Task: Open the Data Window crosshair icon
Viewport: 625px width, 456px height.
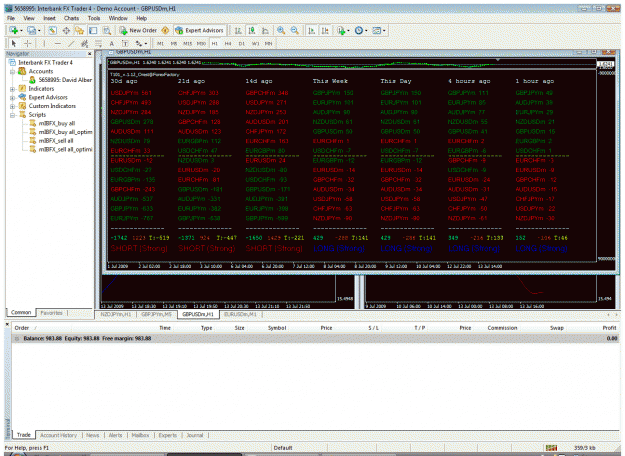Action: point(66,30)
